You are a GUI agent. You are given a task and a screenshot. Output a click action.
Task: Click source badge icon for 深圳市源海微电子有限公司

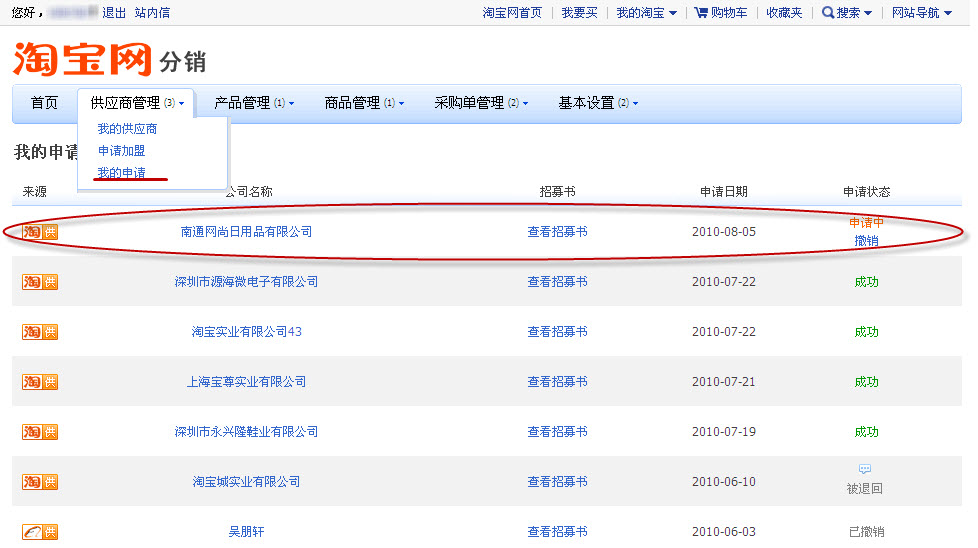(x=40, y=282)
